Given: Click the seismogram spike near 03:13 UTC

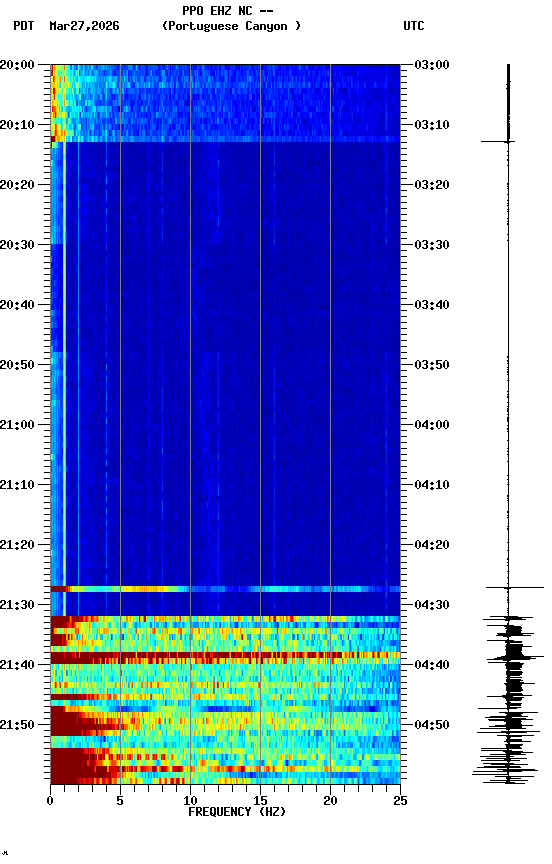Looking at the screenshot, I should tap(498, 142).
